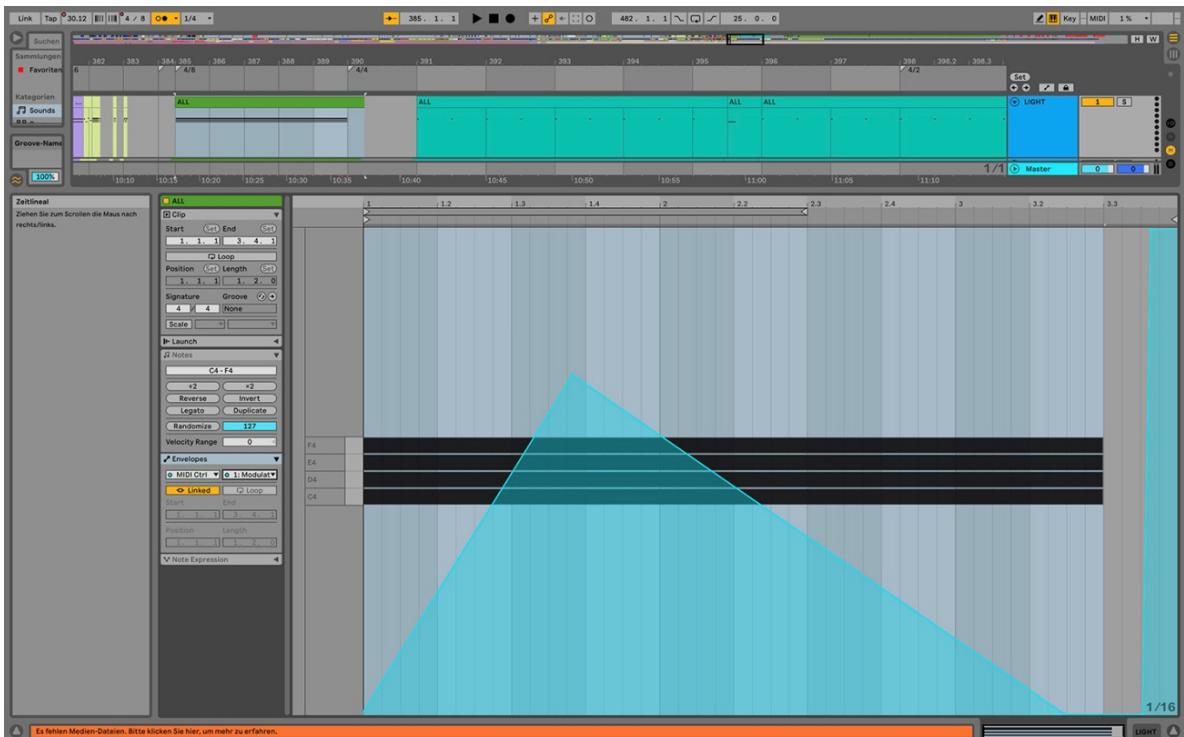Toggle MIDI Map Mode

(1097, 18)
